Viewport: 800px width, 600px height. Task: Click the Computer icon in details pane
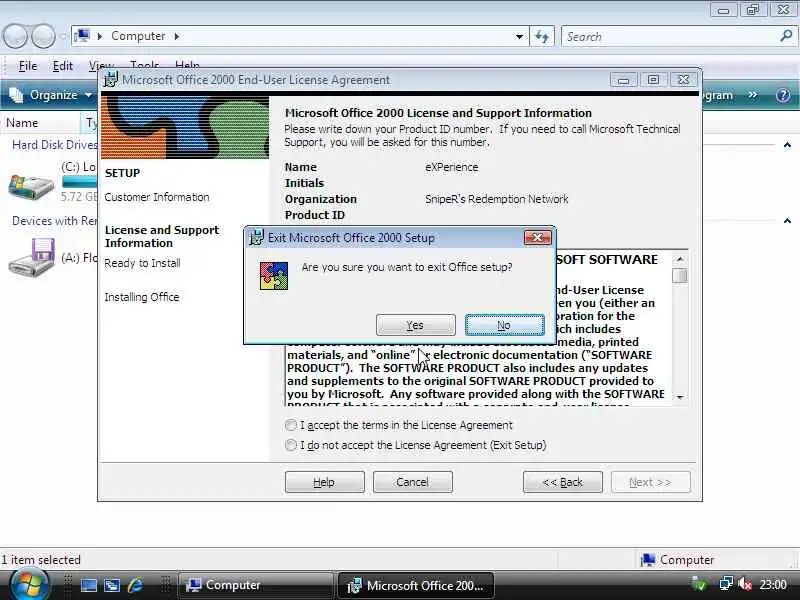click(x=647, y=560)
